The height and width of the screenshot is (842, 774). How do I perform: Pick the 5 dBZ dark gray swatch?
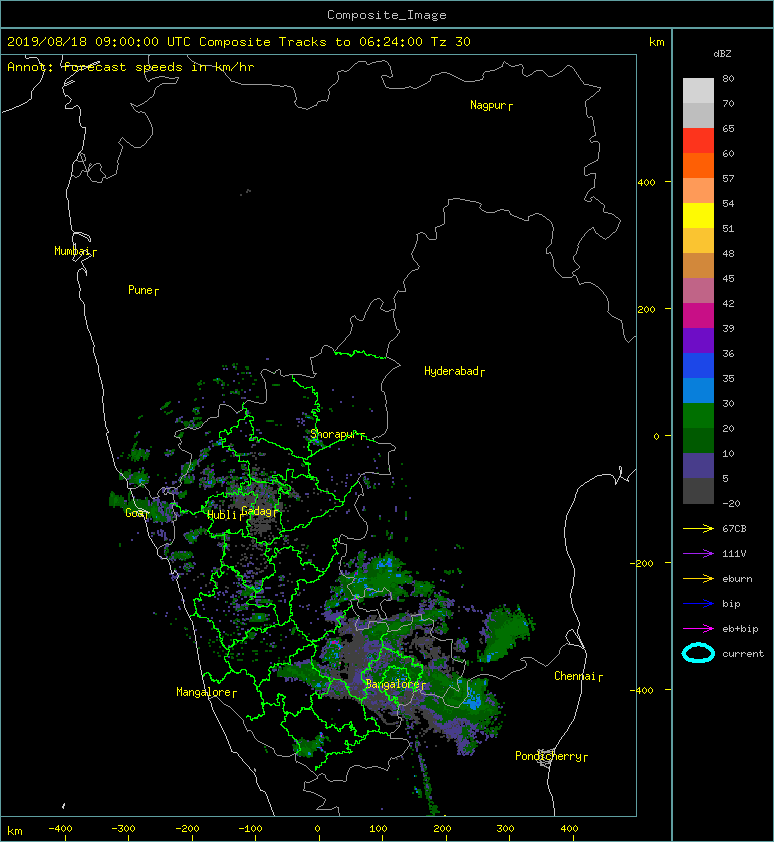click(698, 490)
